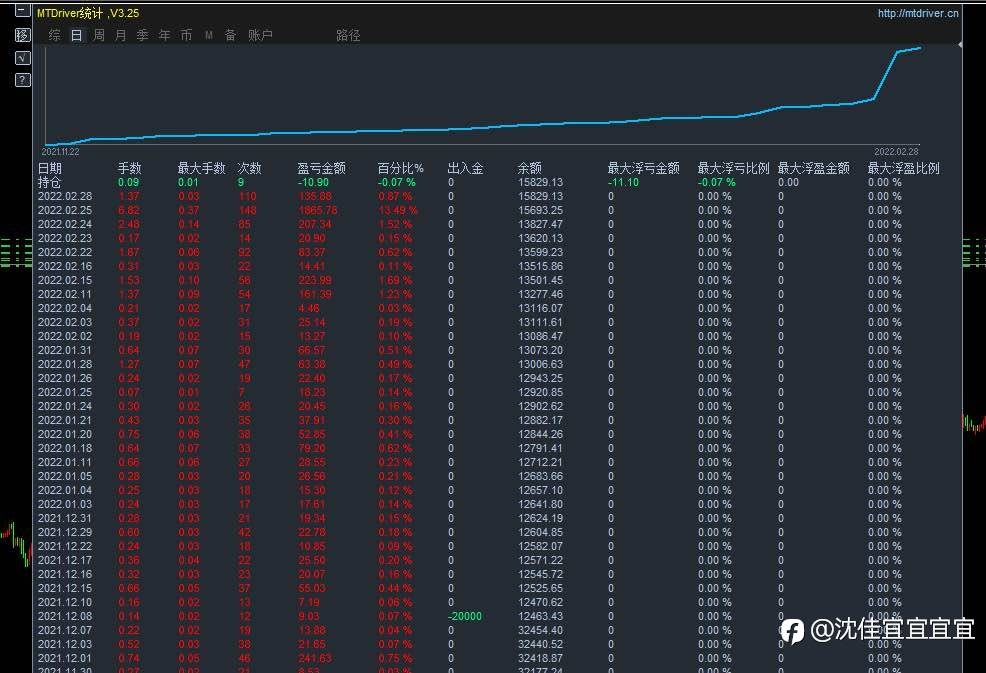Select the 日 daily statistics tab
Viewport: 986px width, 673px height.
point(76,35)
